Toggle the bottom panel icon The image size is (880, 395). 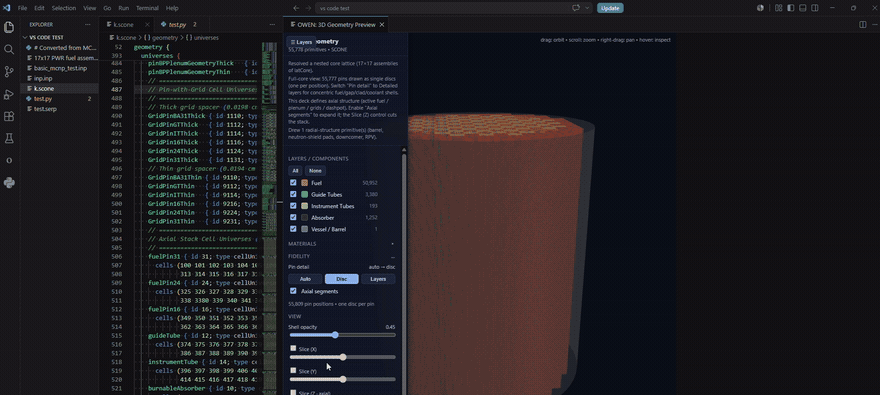pyautogui.click(x=803, y=8)
